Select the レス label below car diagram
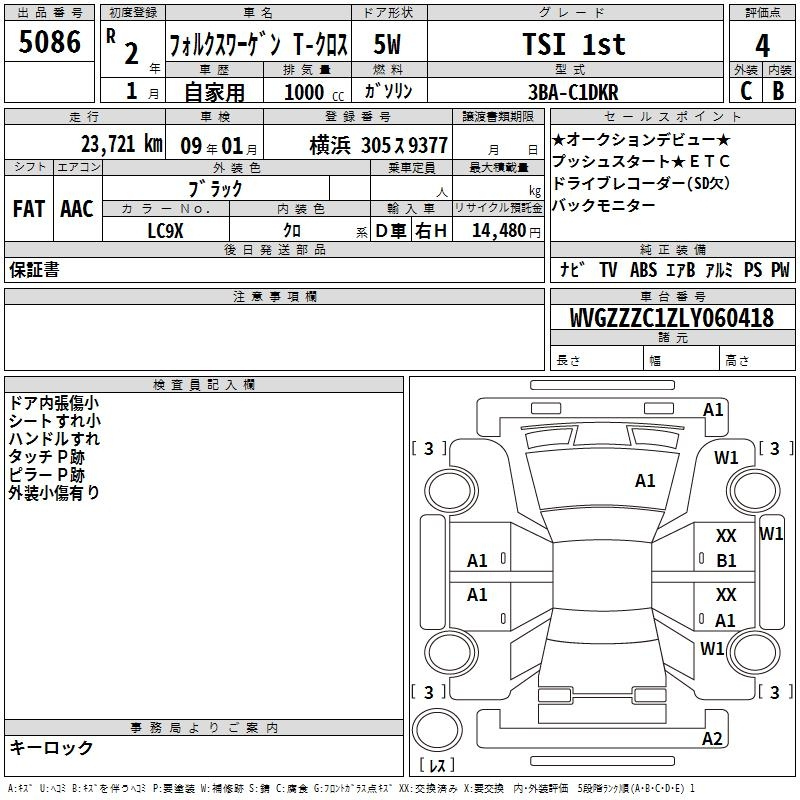Screen dimensions: 800x800 (436, 767)
